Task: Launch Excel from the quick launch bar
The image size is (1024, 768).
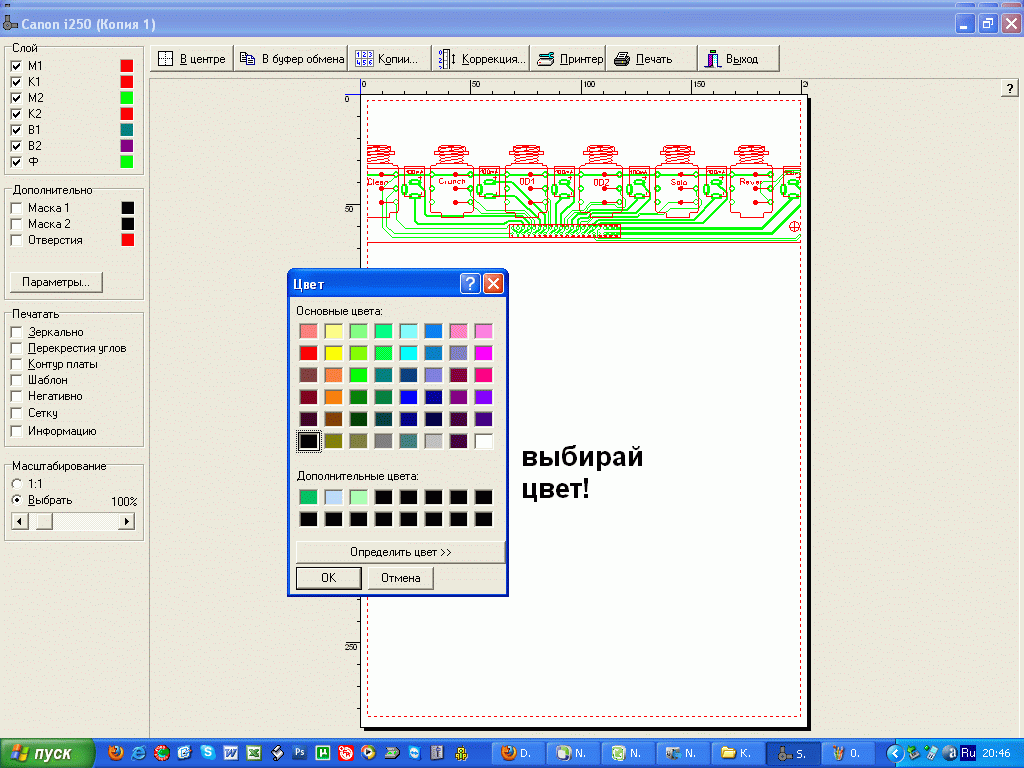Action: (253, 753)
